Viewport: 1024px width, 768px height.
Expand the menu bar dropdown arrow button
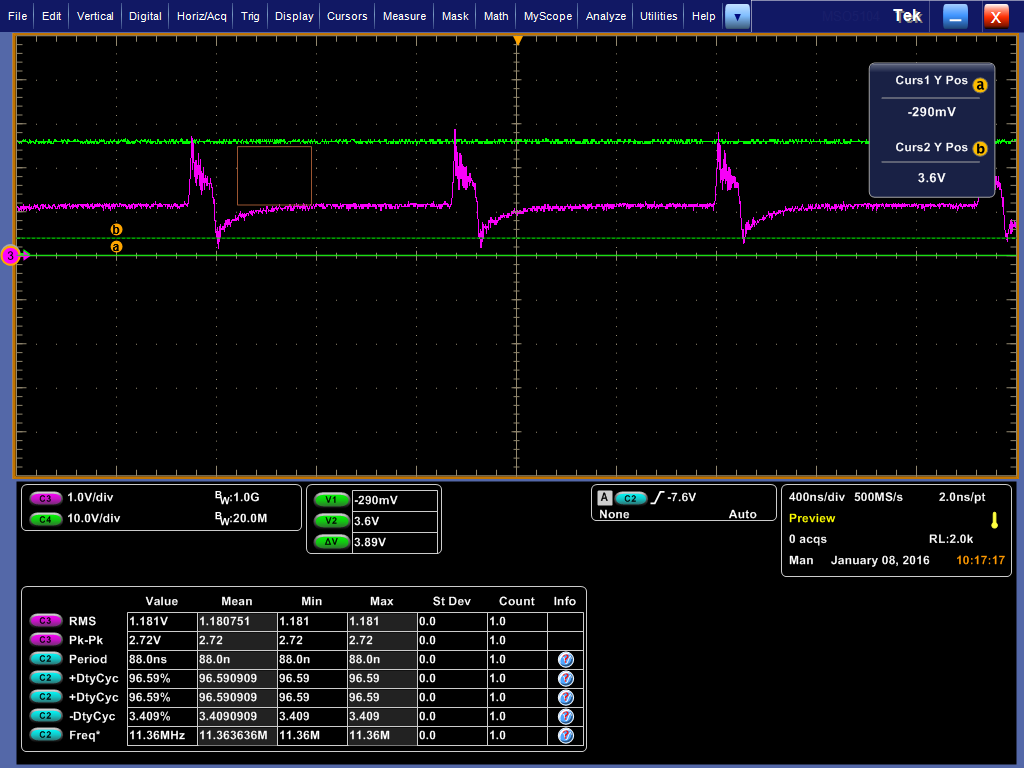pos(737,16)
